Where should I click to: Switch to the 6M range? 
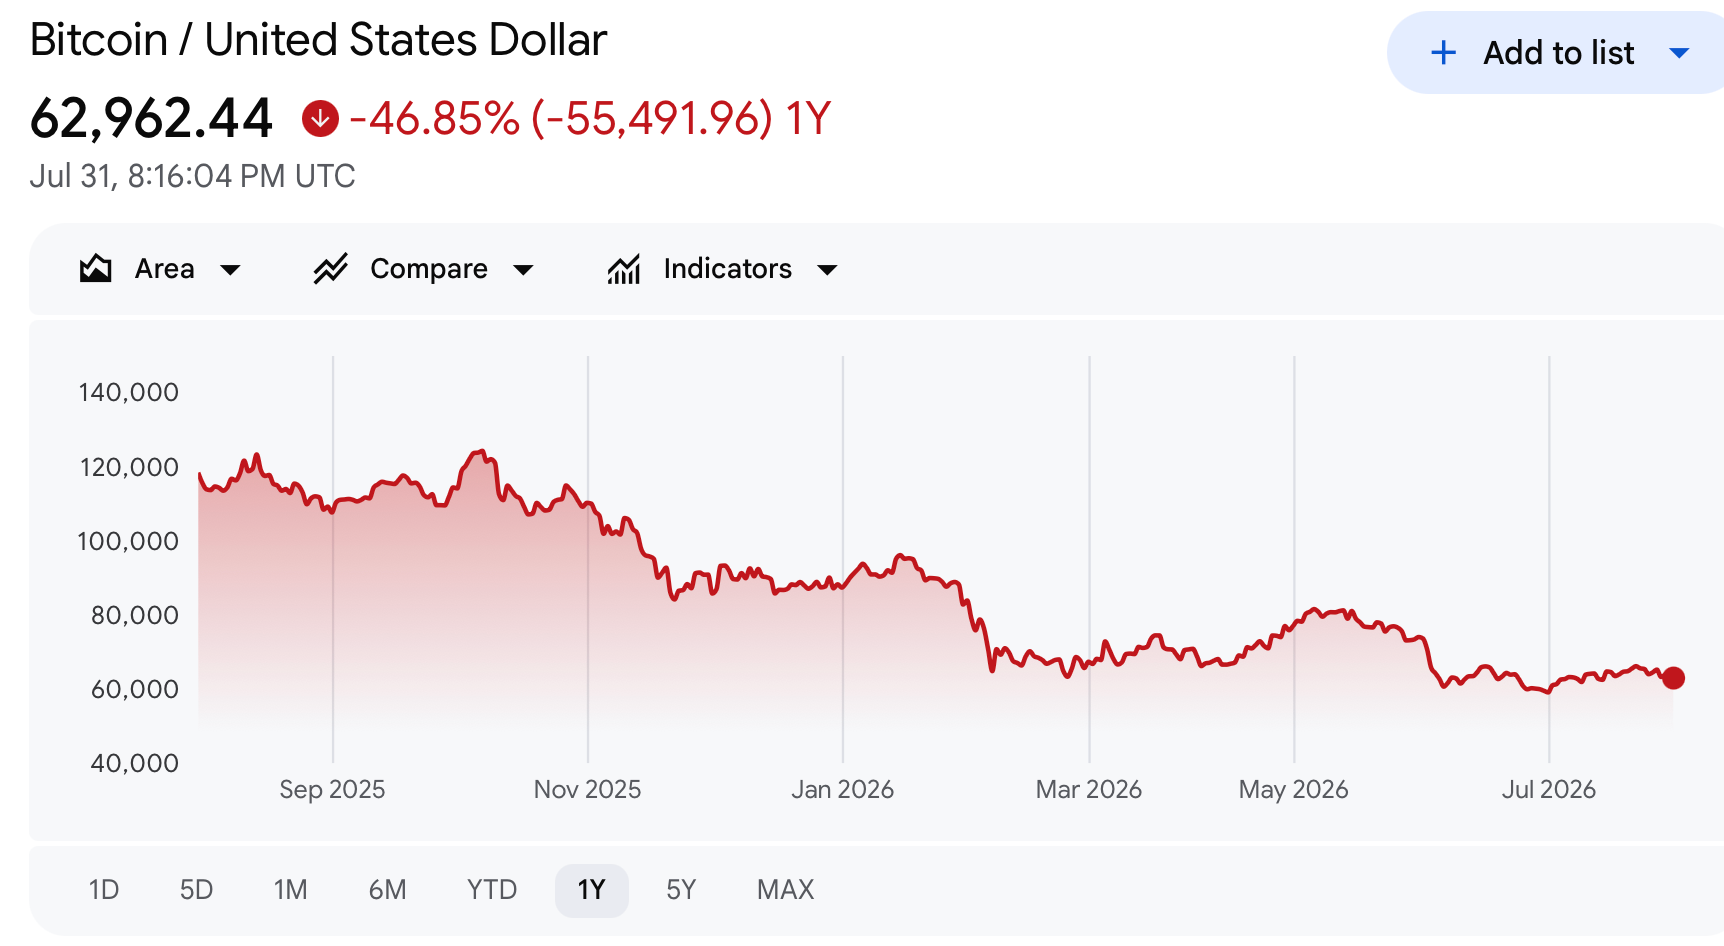click(387, 890)
